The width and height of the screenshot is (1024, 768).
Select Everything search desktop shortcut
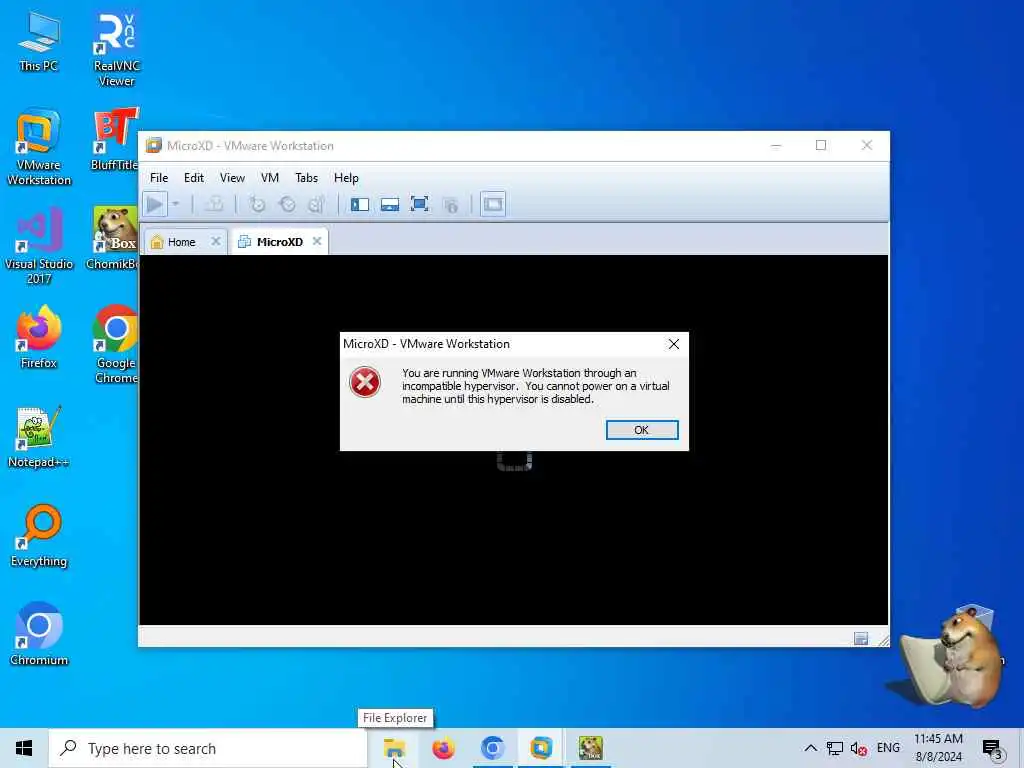pos(39,536)
